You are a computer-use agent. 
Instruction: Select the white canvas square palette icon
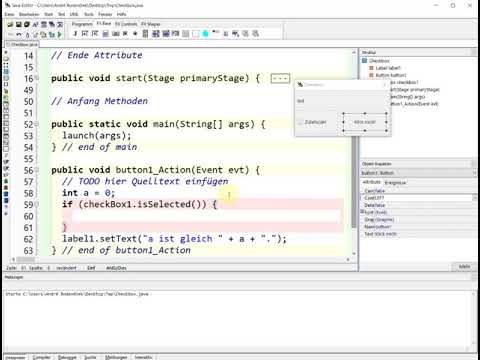tap(196, 33)
